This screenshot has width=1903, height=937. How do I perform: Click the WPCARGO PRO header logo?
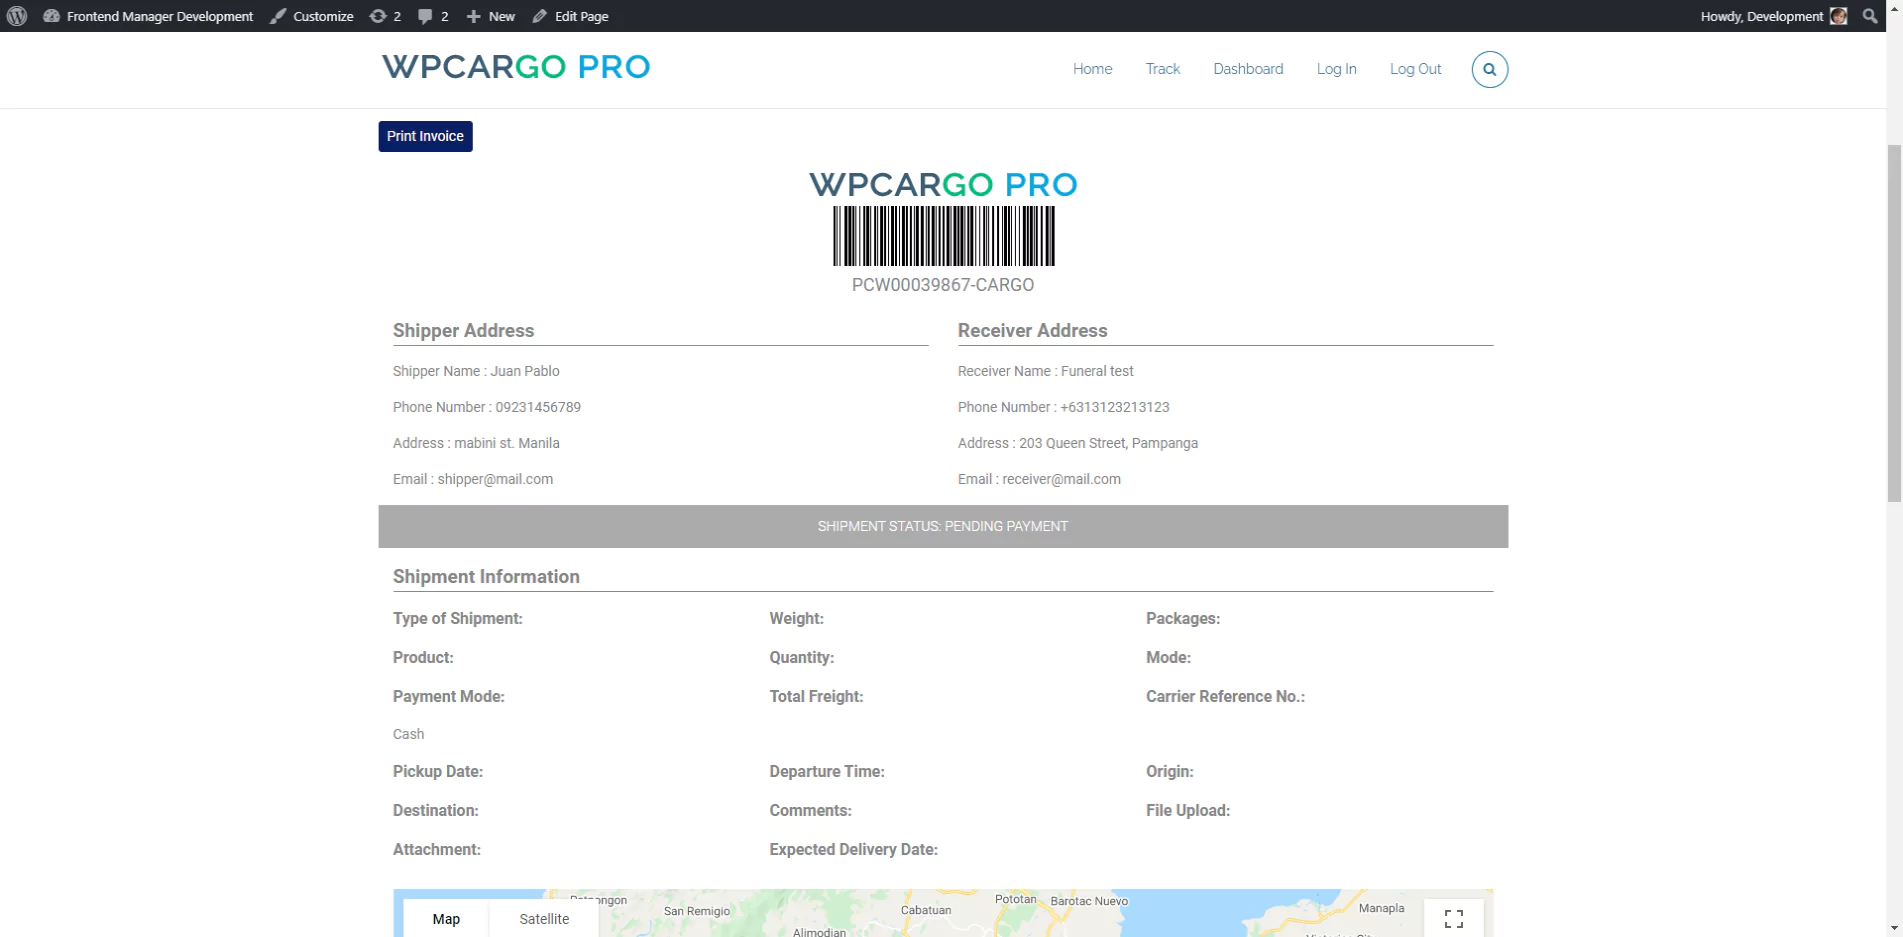[516, 67]
